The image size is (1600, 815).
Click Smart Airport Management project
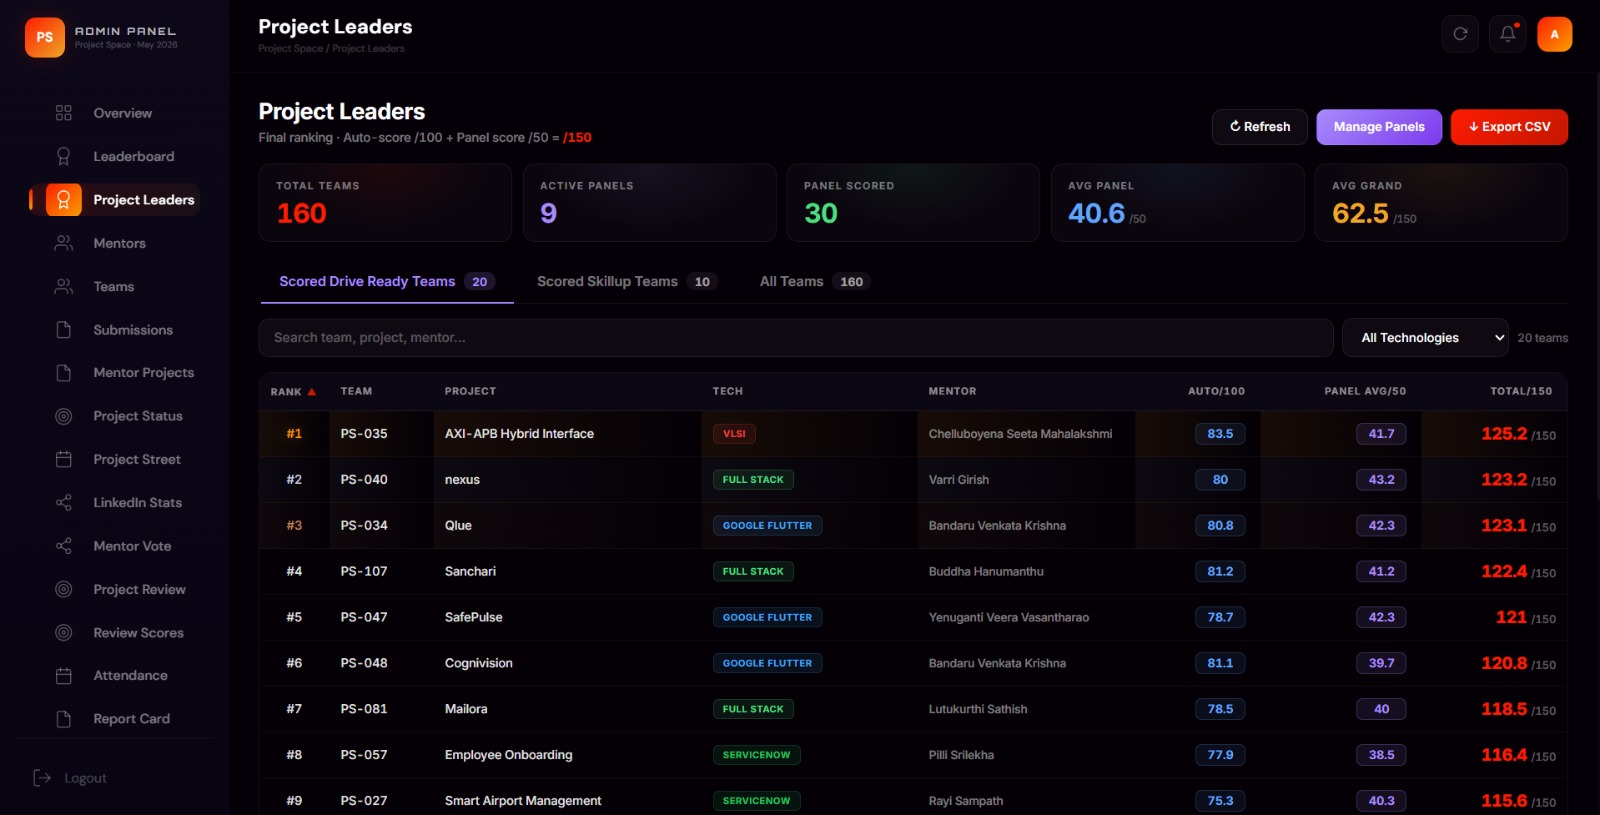(523, 801)
